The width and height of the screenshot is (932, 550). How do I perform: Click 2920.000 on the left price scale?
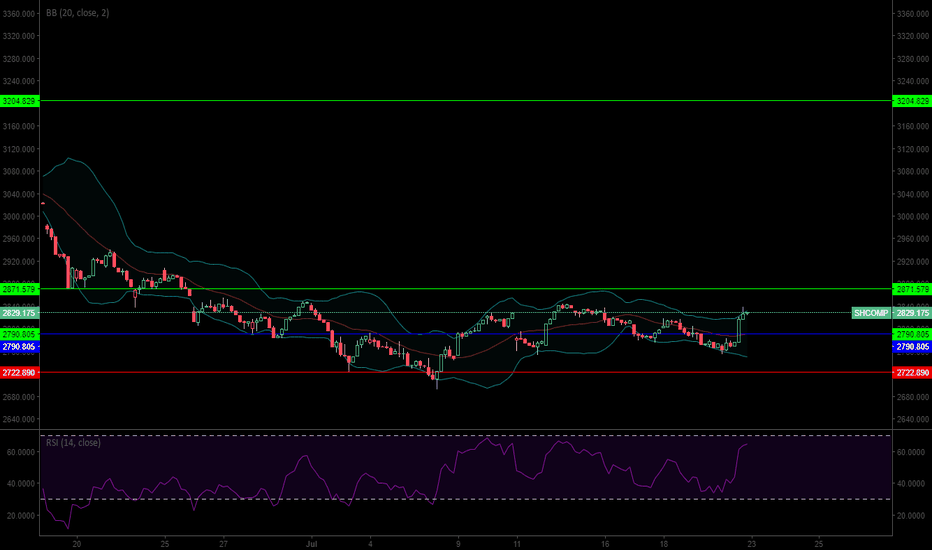18,262
